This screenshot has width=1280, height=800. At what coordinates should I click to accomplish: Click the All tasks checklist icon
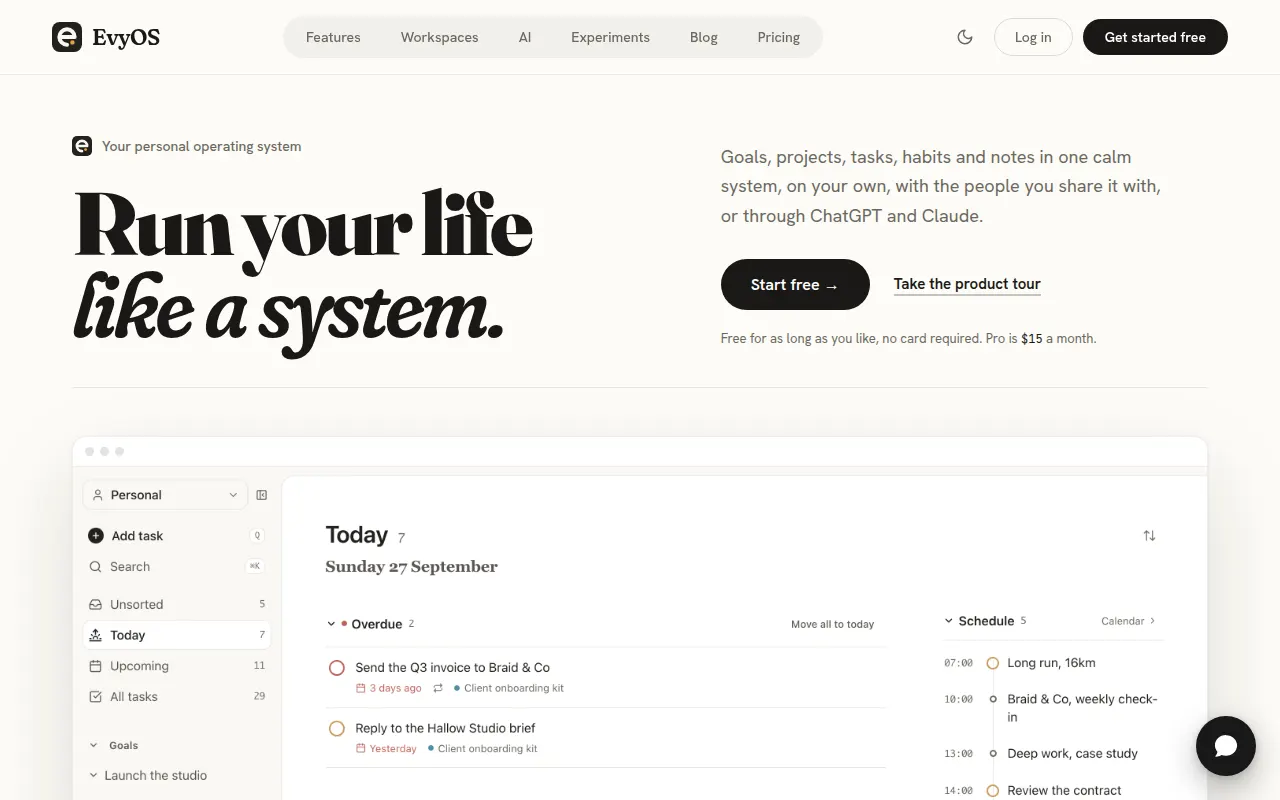(x=96, y=697)
